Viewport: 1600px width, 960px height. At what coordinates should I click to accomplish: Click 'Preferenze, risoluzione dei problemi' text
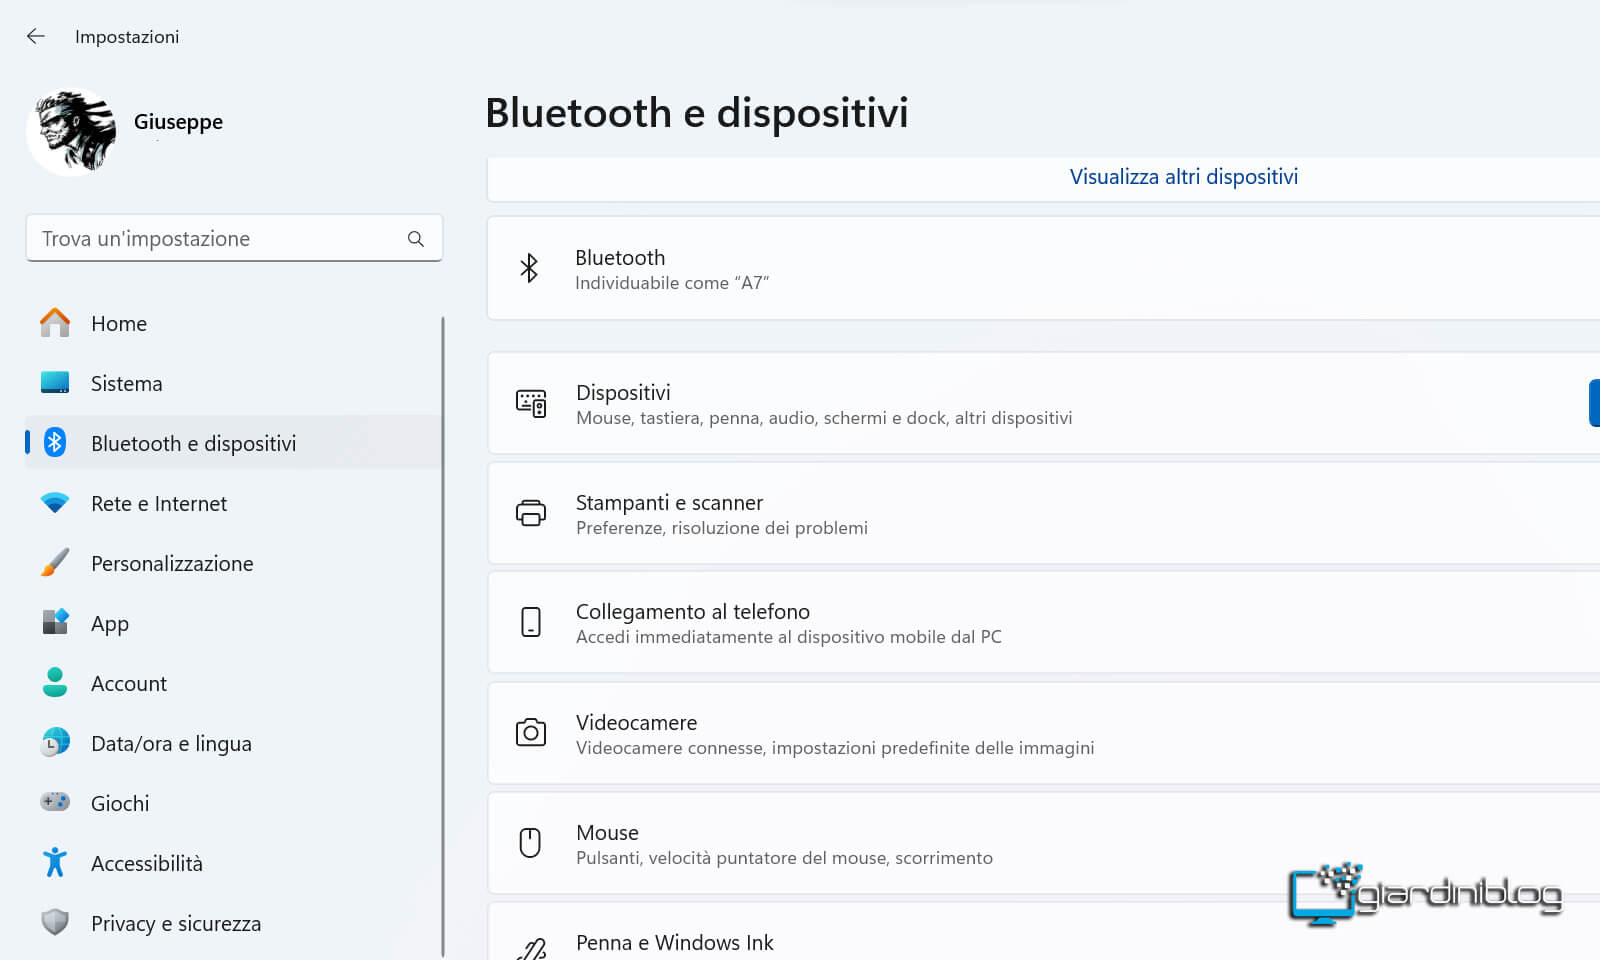[x=722, y=528]
